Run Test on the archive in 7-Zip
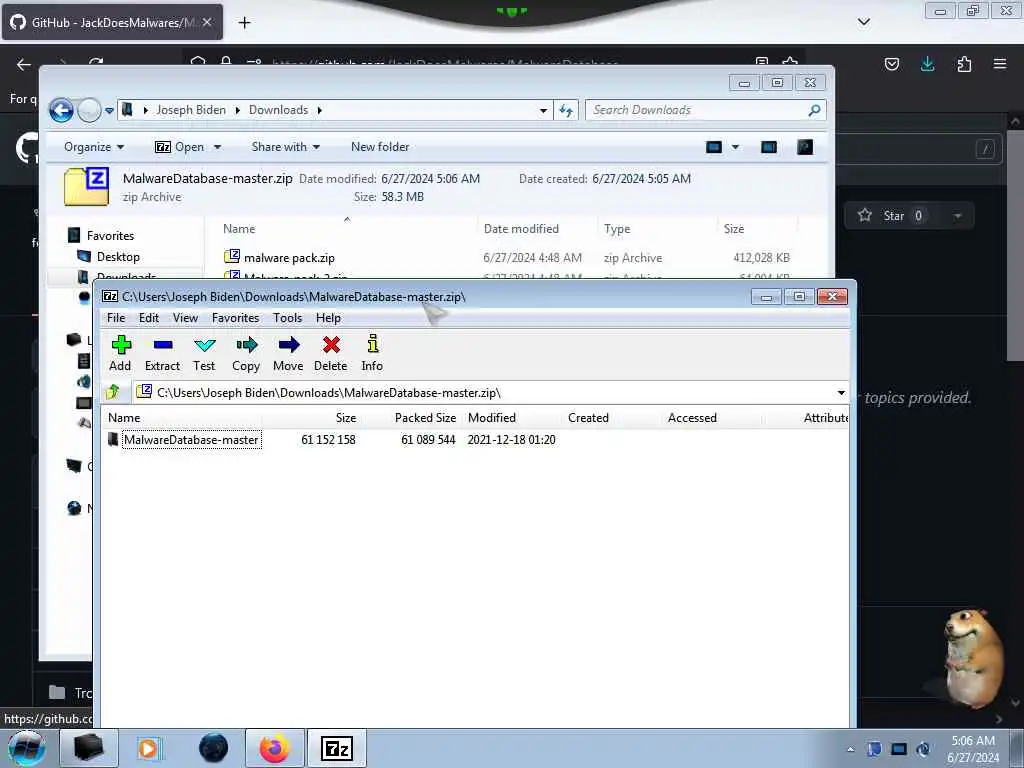 coord(204,353)
